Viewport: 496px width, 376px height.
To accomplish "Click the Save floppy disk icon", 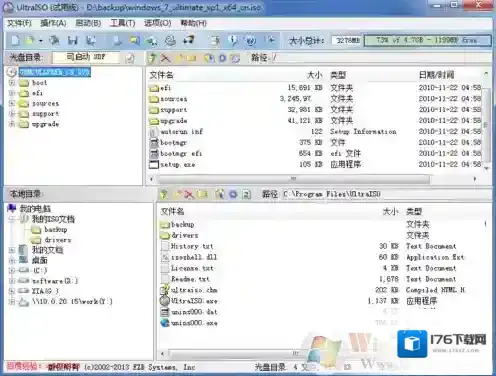I will tap(73, 41).
